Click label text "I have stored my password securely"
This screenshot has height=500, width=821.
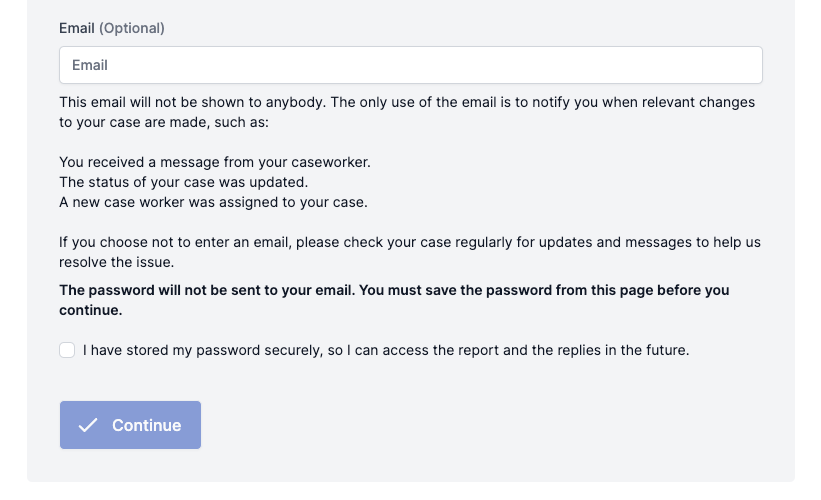coord(203,350)
